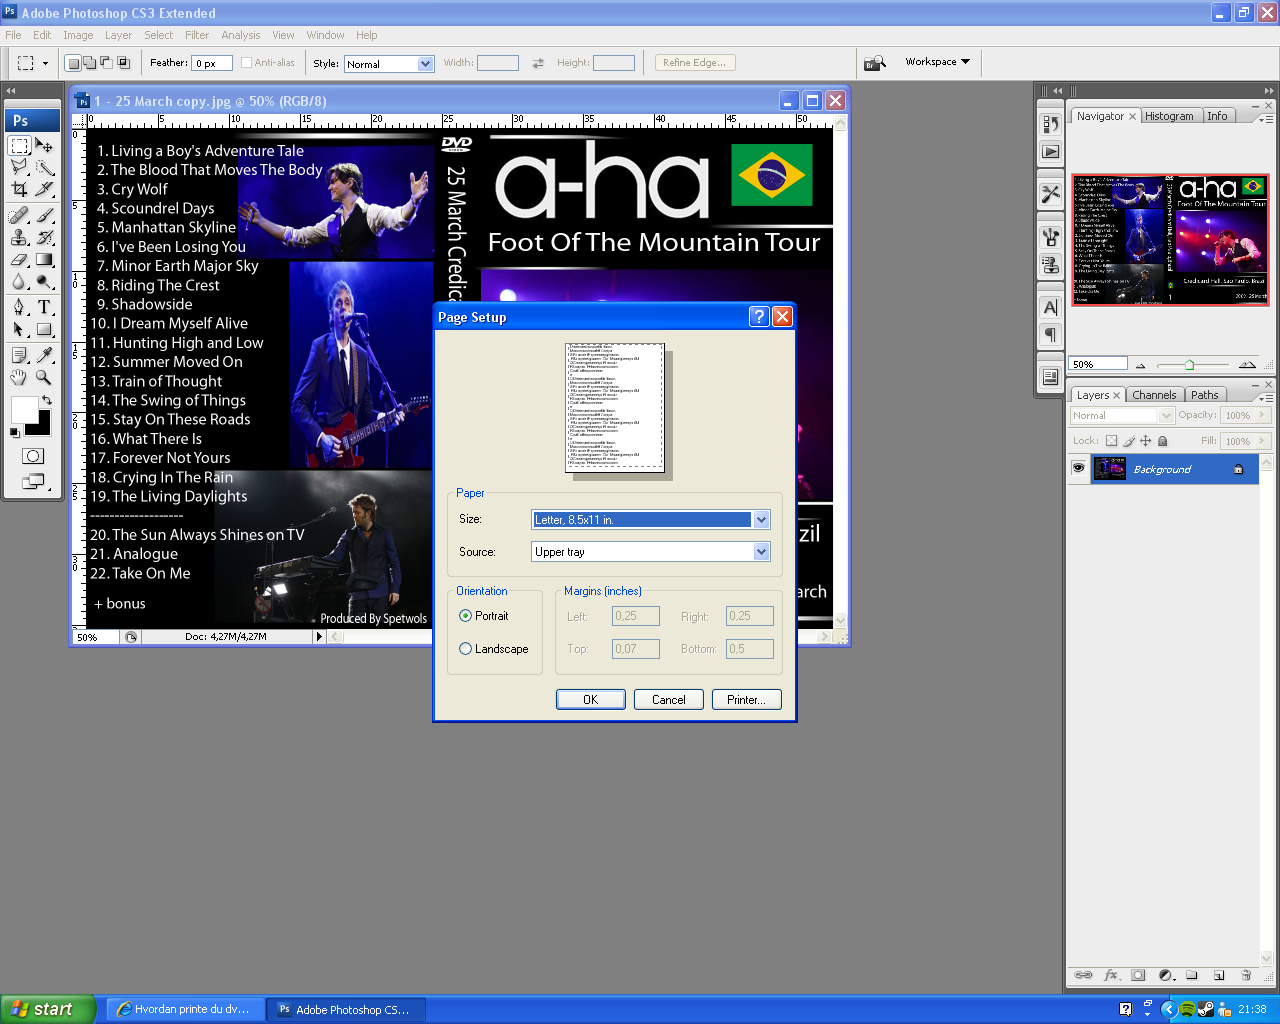Image resolution: width=1280 pixels, height=1024 pixels.
Task: Select the Pen tool
Action: point(19,307)
